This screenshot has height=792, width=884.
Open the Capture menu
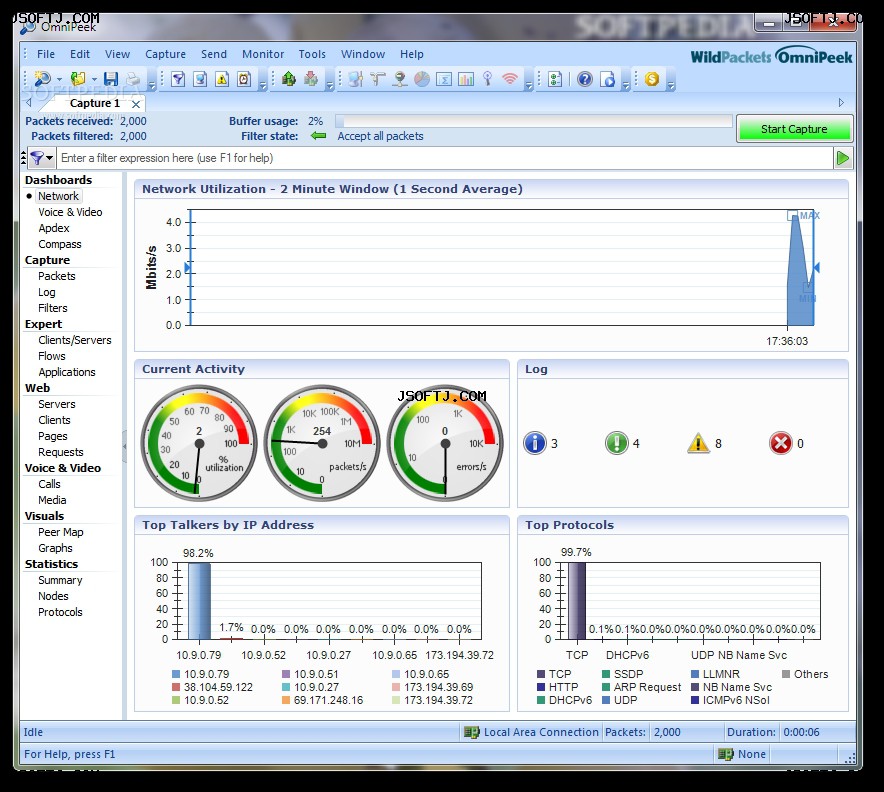pyautogui.click(x=165, y=54)
